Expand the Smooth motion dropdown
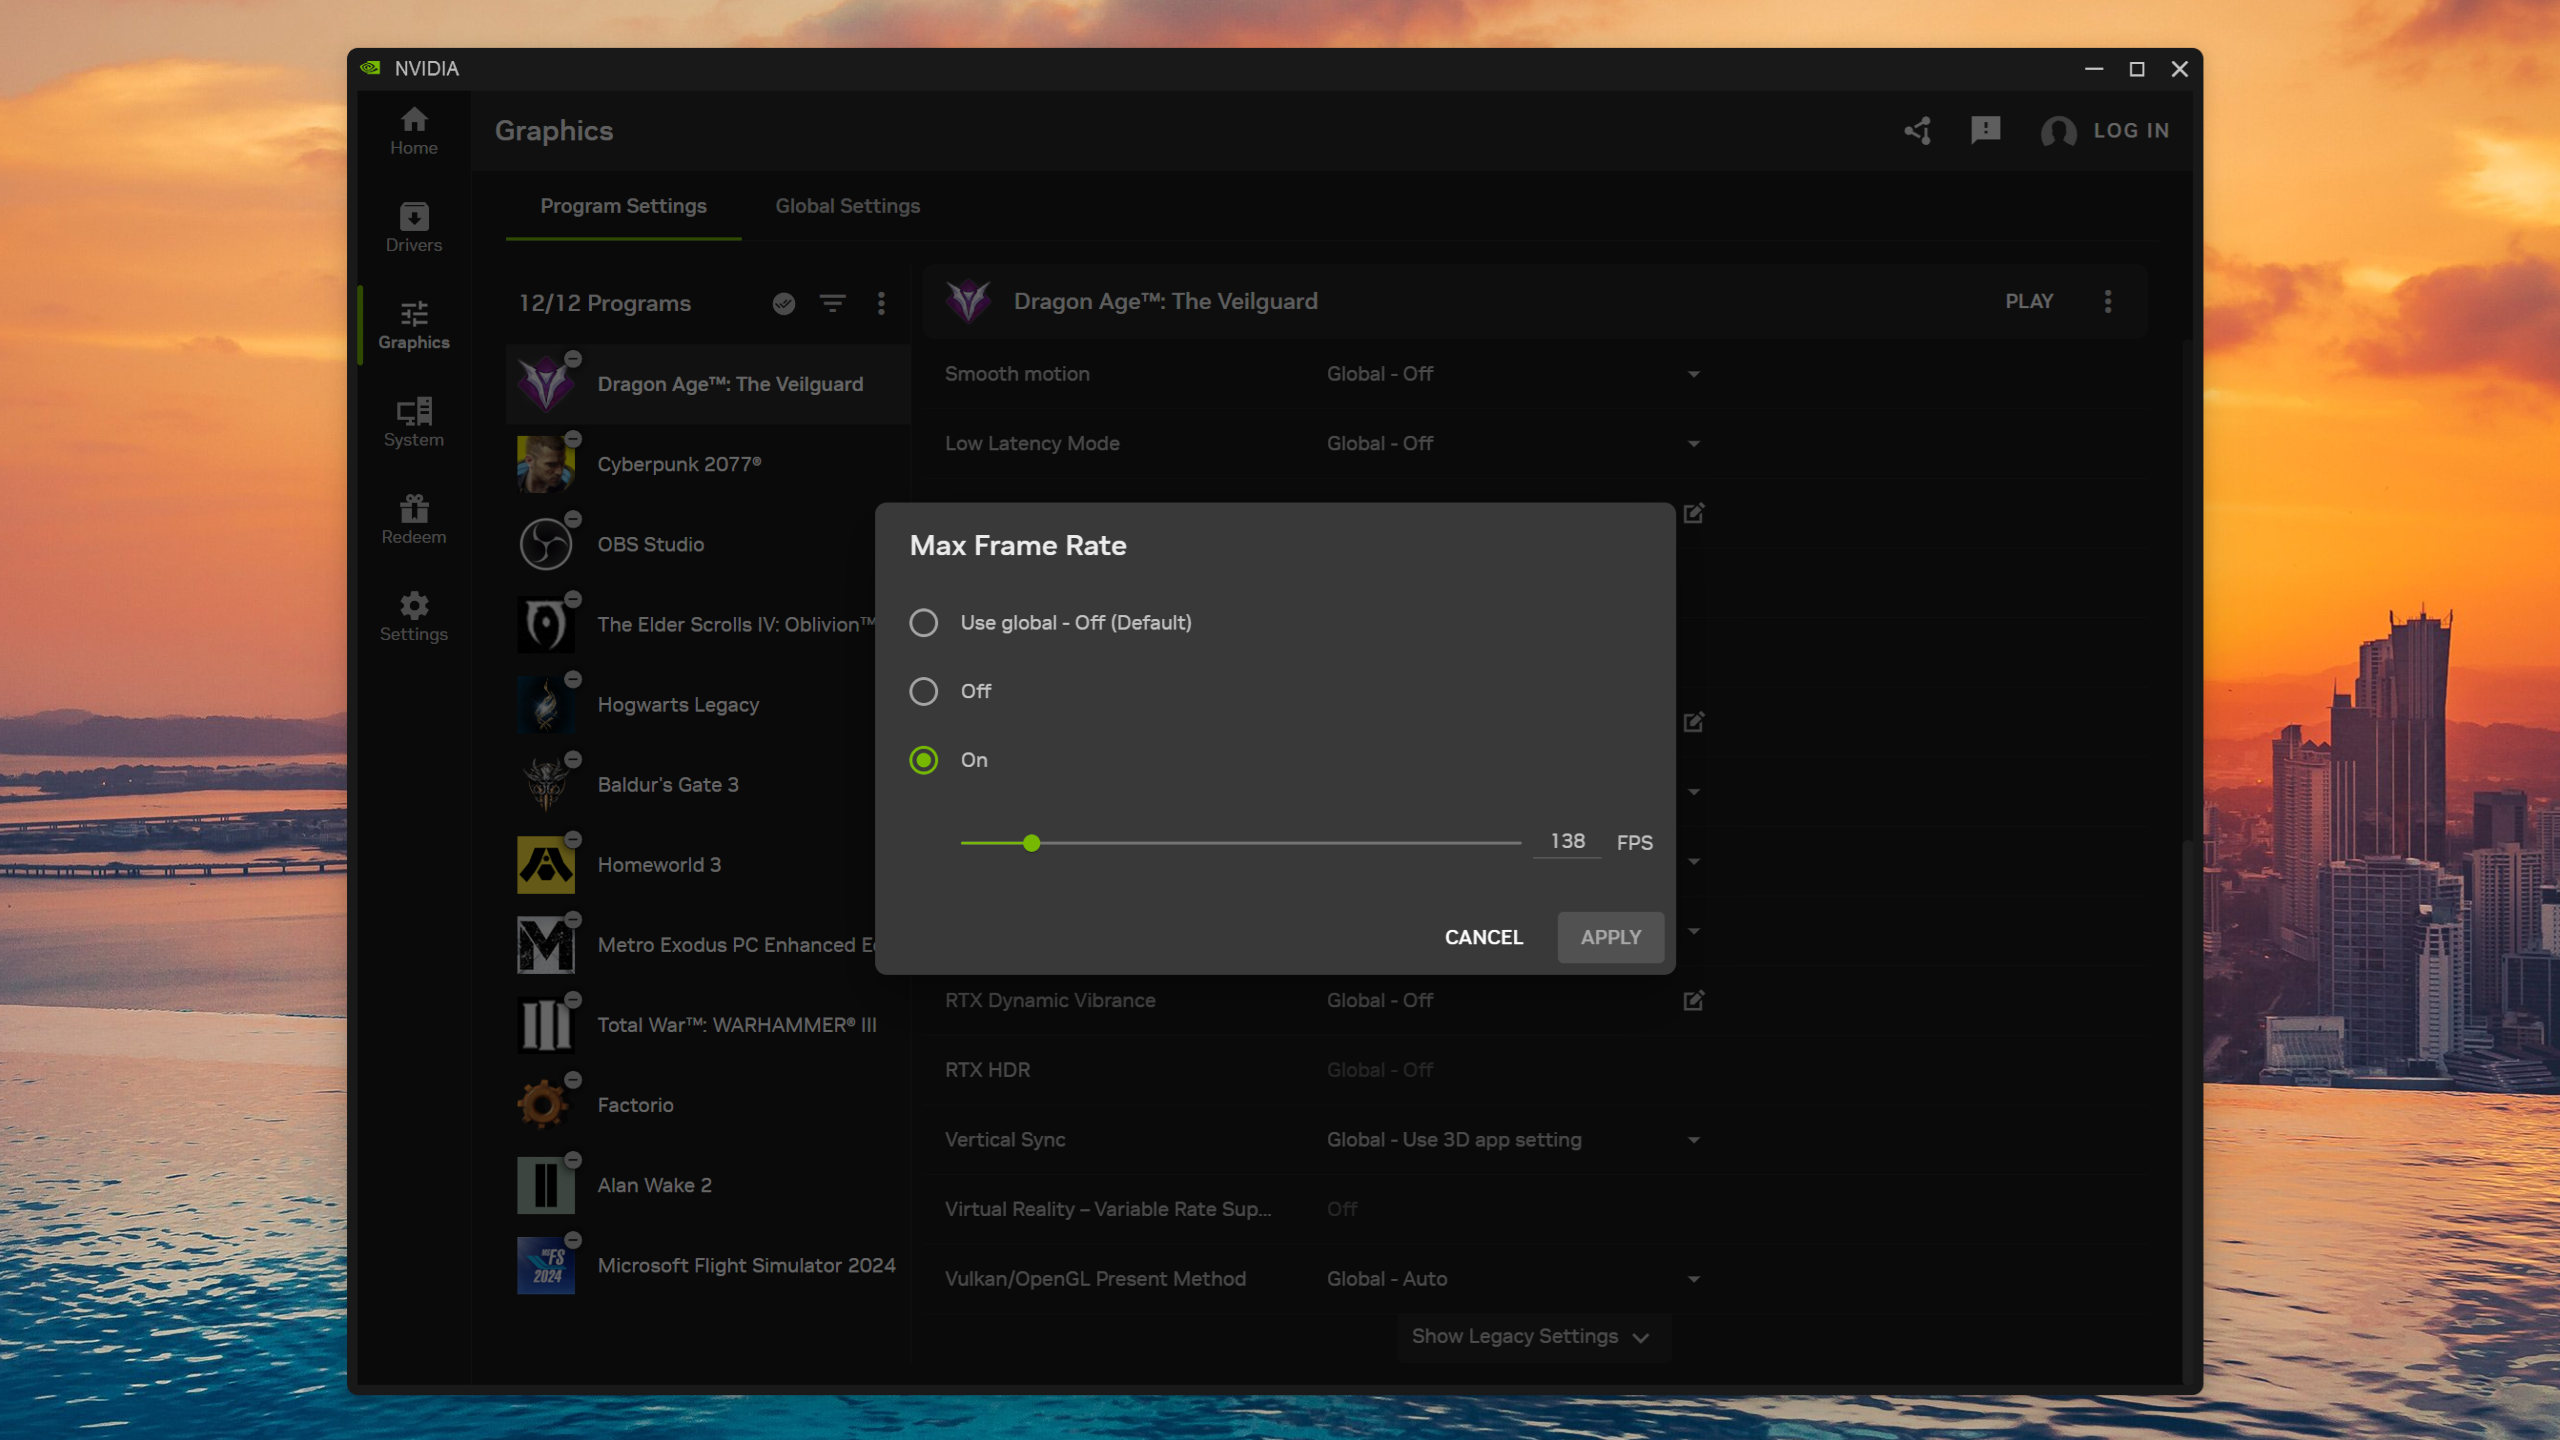Viewport: 2560px width, 1440px height. pyautogui.click(x=1692, y=373)
